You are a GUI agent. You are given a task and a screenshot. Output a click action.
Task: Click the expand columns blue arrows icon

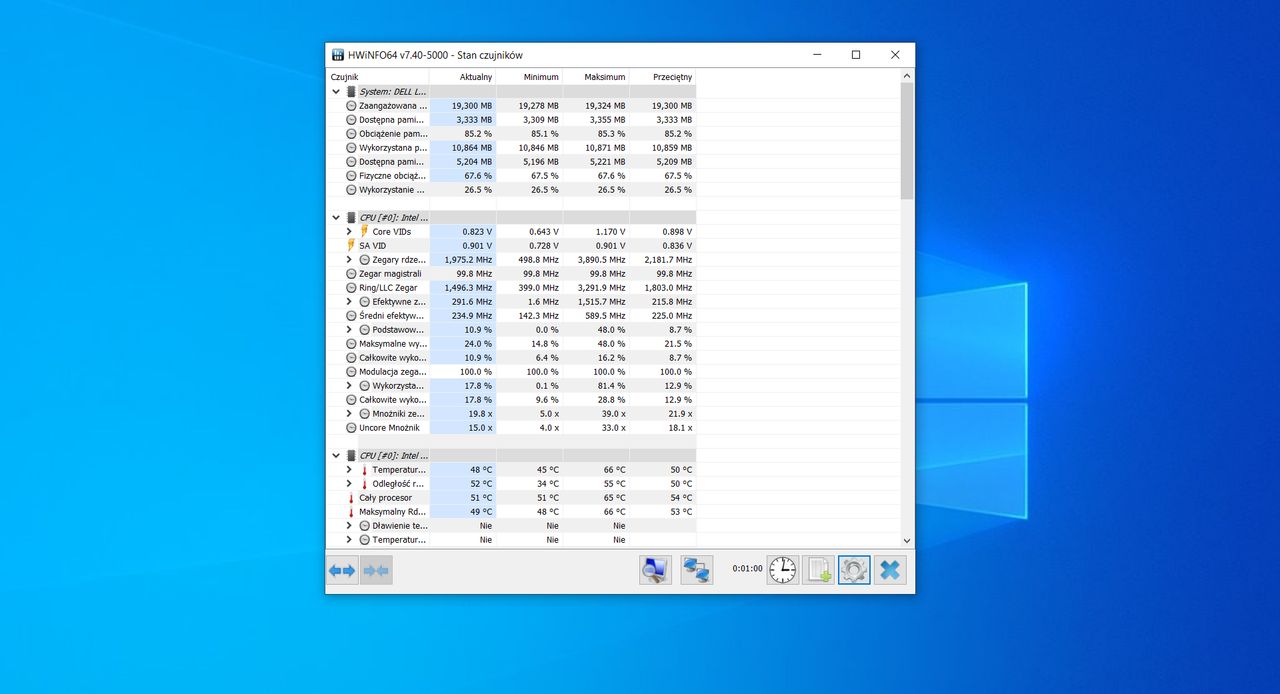pos(342,570)
